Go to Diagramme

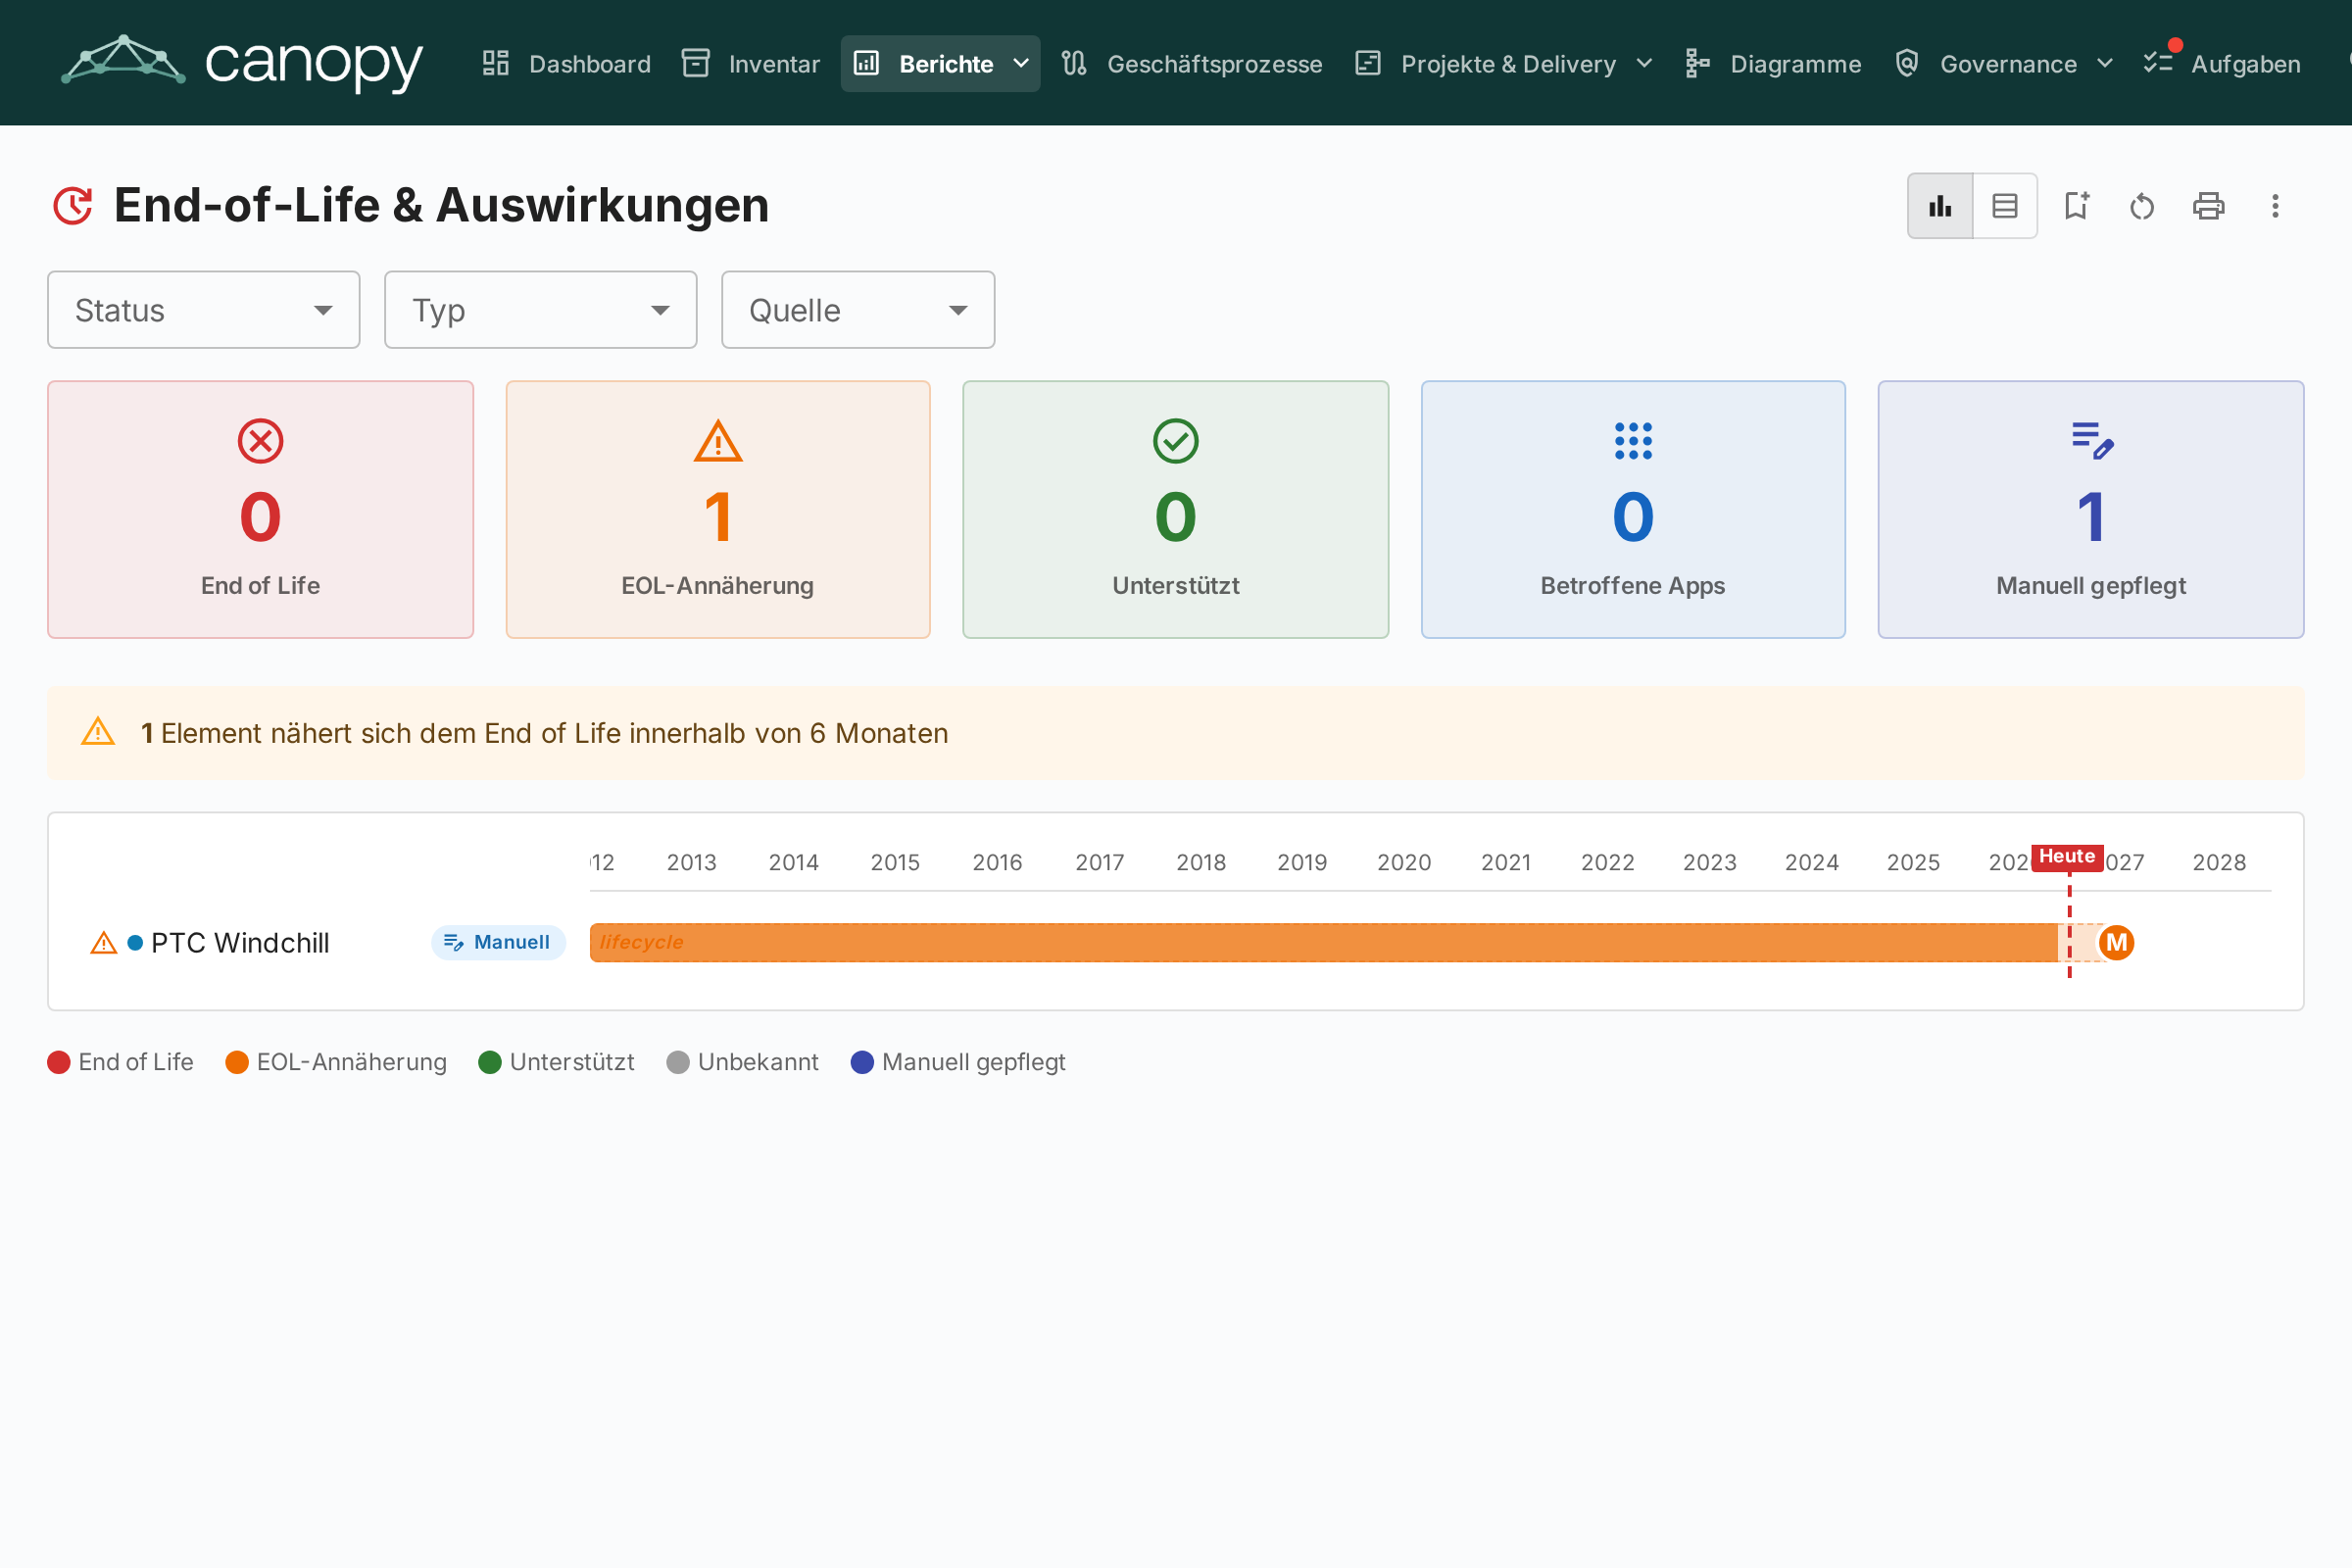point(1773,64)
